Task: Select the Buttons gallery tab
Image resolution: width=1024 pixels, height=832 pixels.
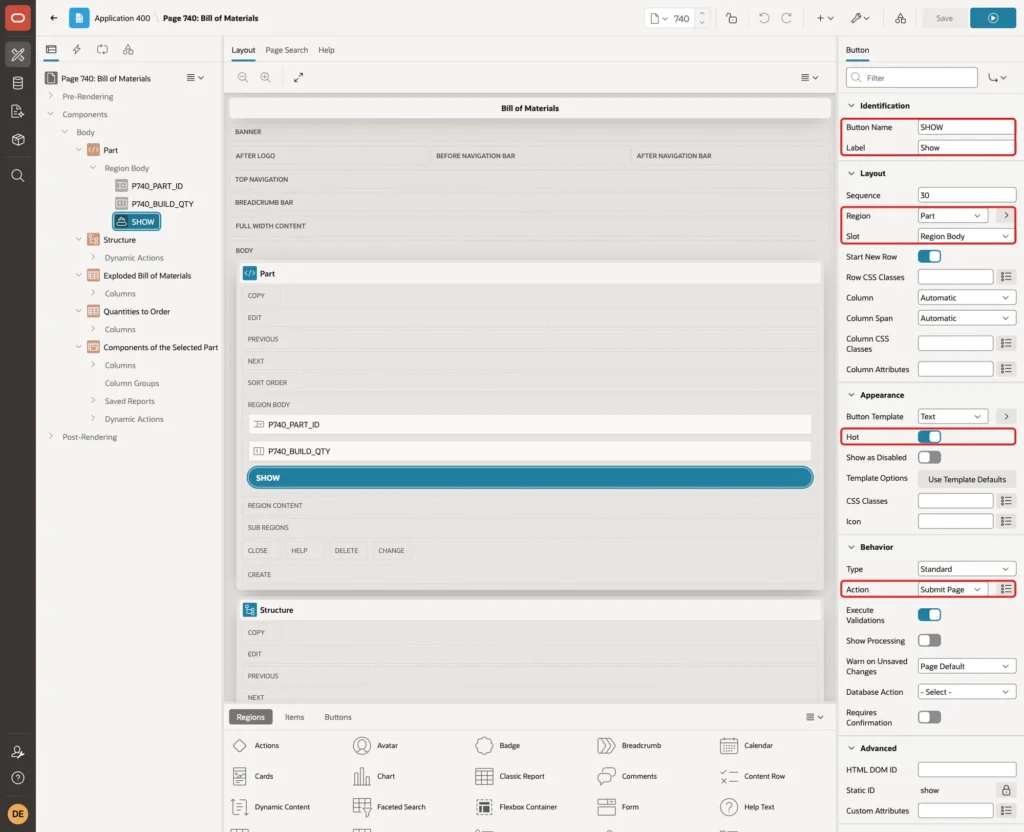Action: tap(338, 717)
